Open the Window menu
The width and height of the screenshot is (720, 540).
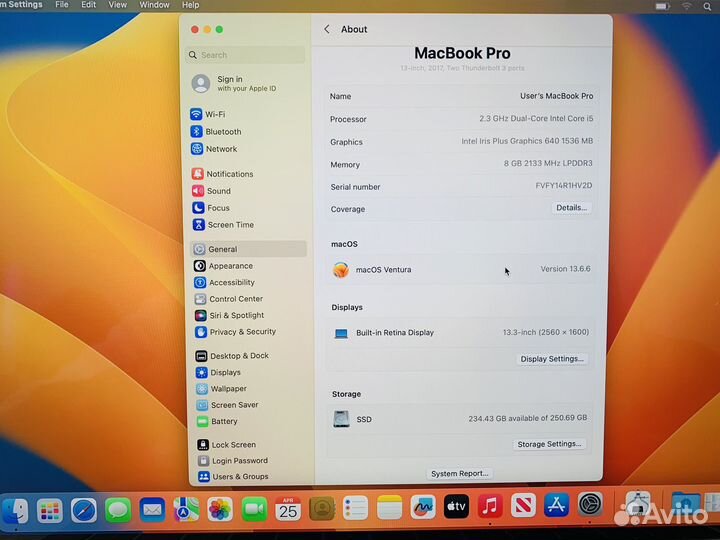[x=154, y=5]
